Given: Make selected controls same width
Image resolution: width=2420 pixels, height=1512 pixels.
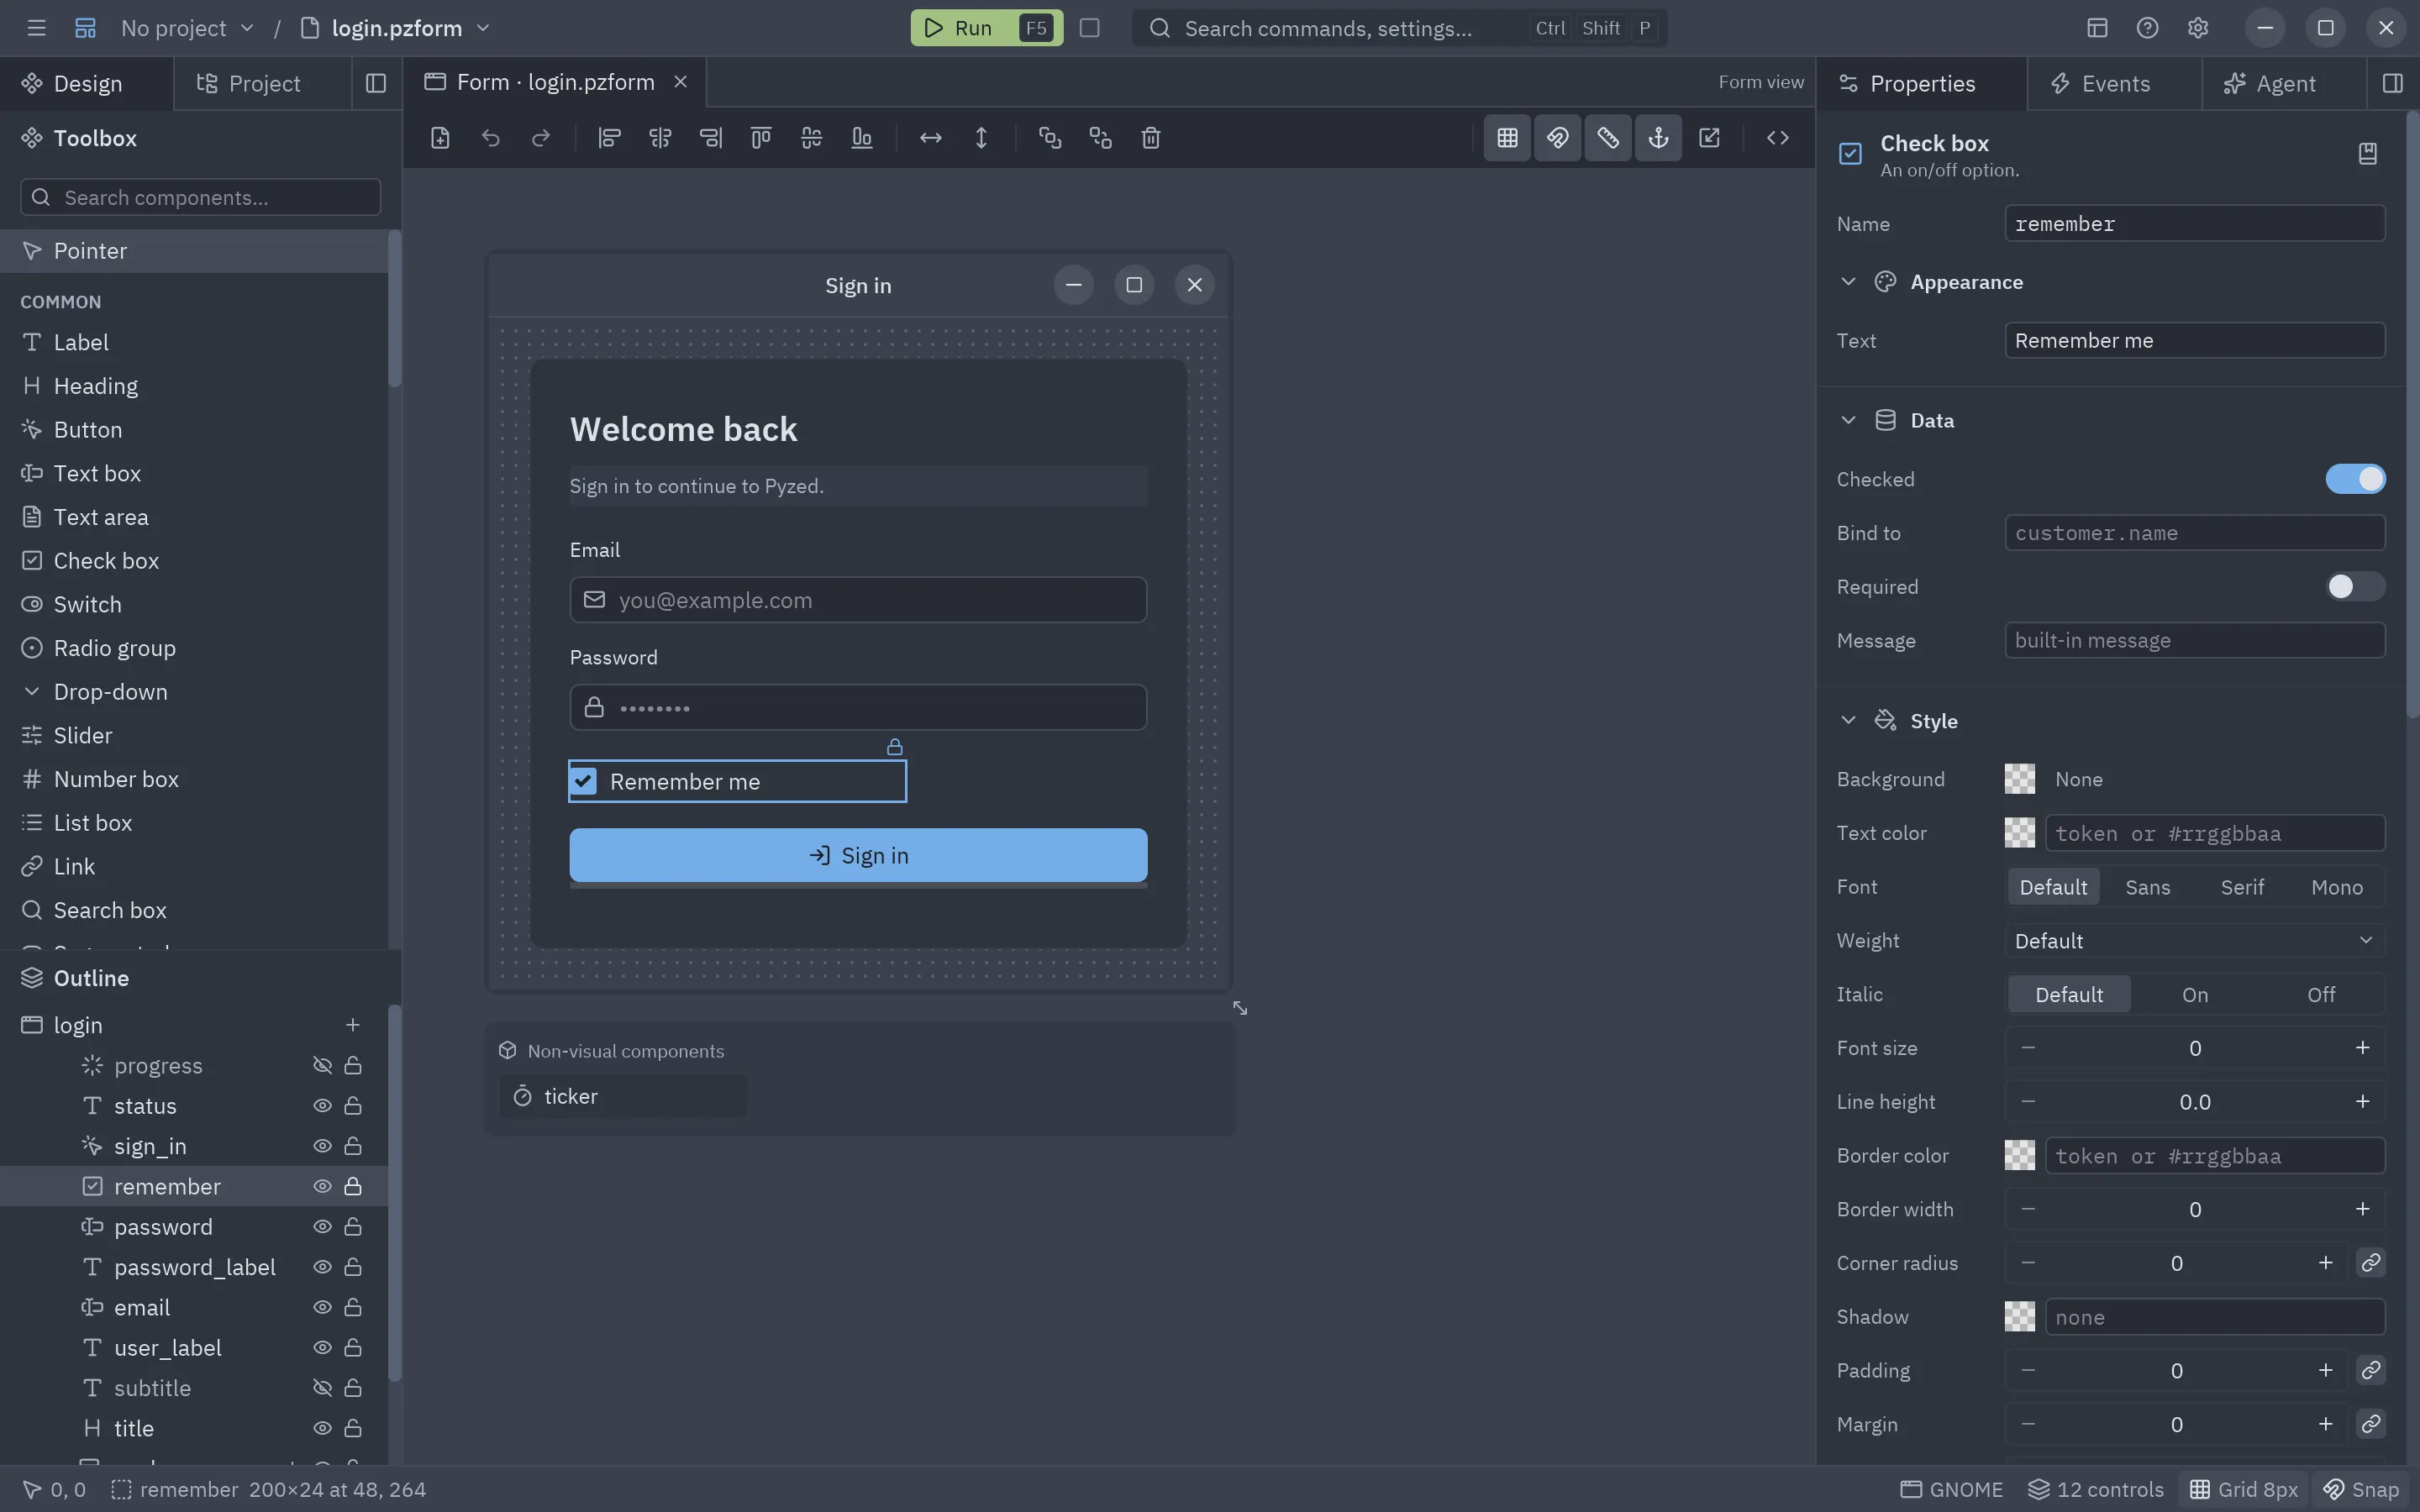Looking at the screenshot, I should (x=931, y=138).
